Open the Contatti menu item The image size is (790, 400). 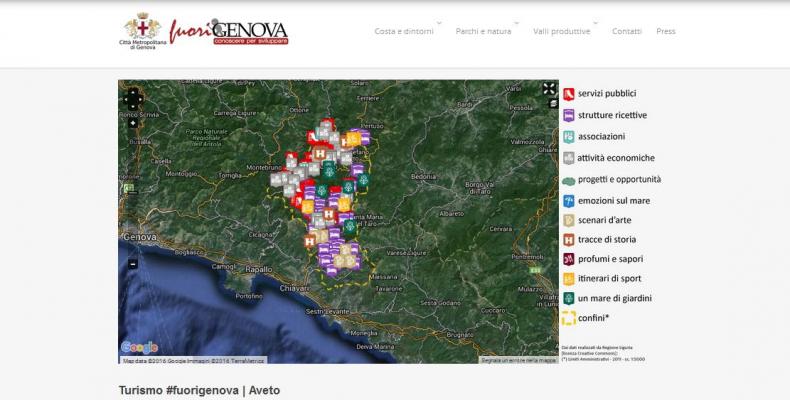[627, 31]
